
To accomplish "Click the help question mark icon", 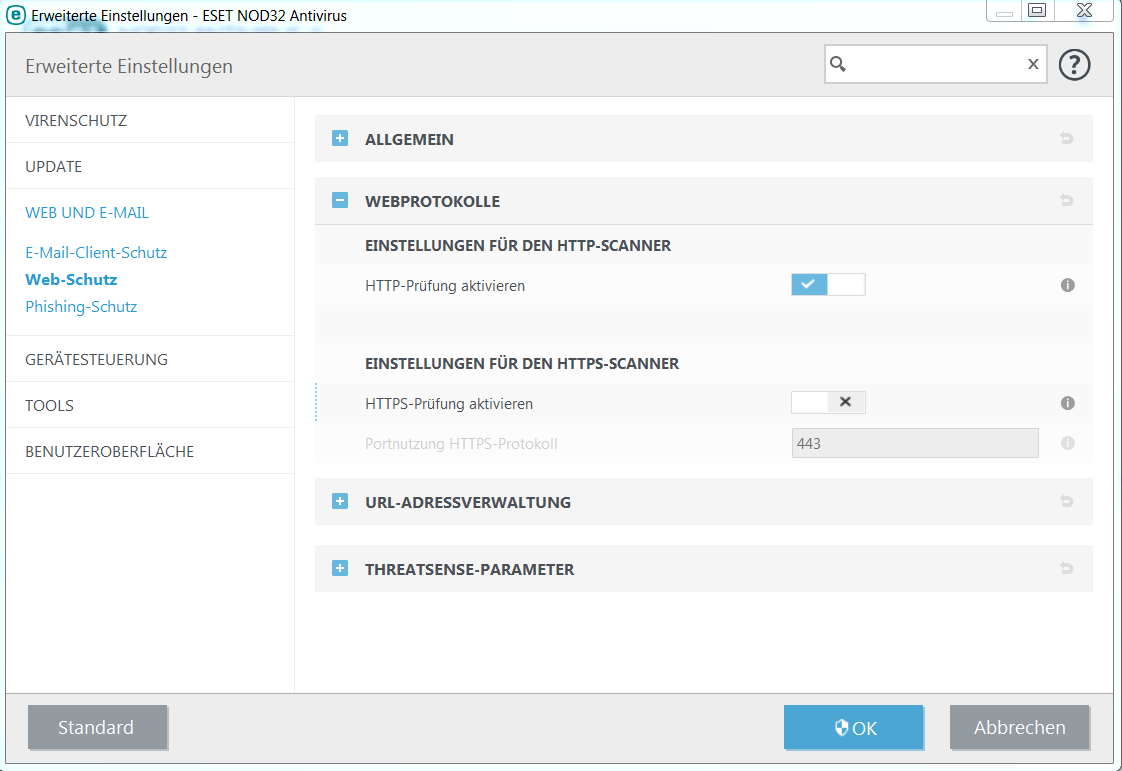I will (x=1074, y=65).
